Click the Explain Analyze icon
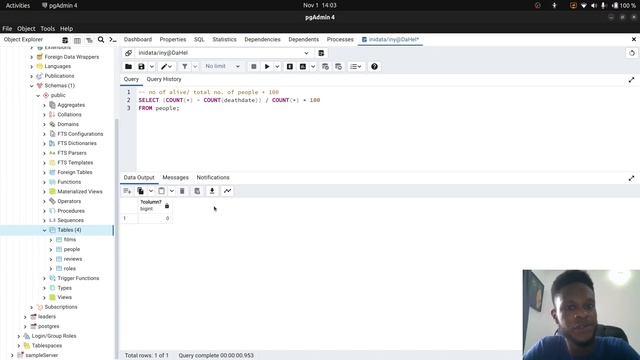This screenshot has height=360, width=640. (x=303, y=67)
